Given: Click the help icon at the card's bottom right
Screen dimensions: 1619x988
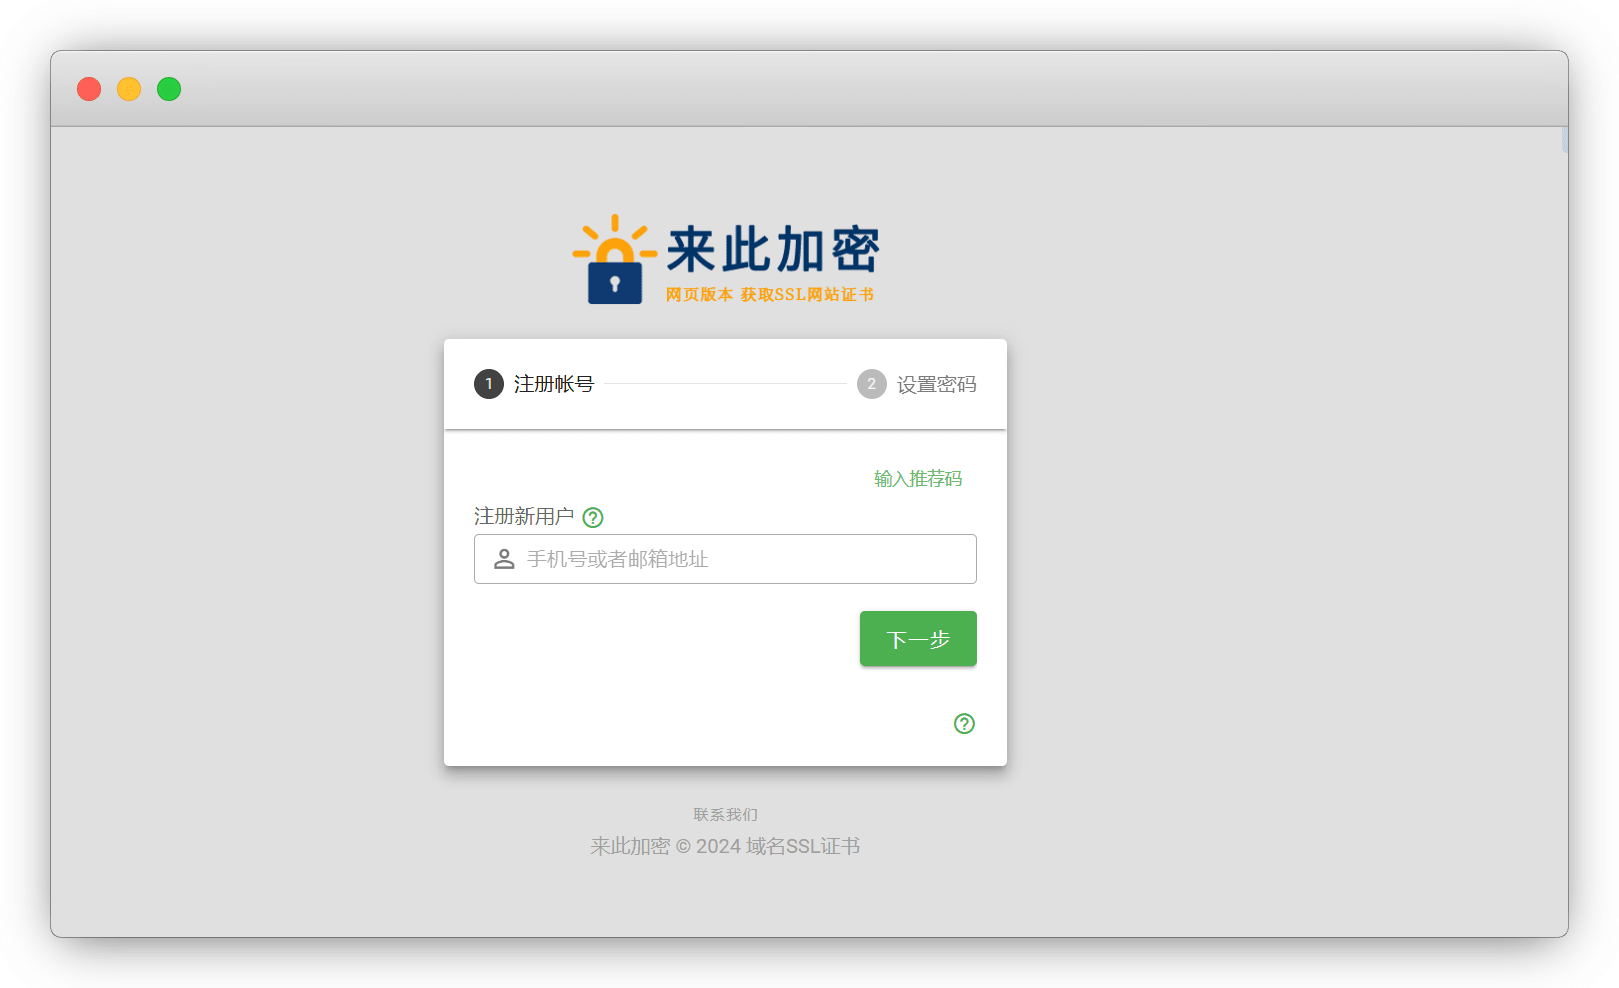Looking at the screenshot, I should pos(964,723).
